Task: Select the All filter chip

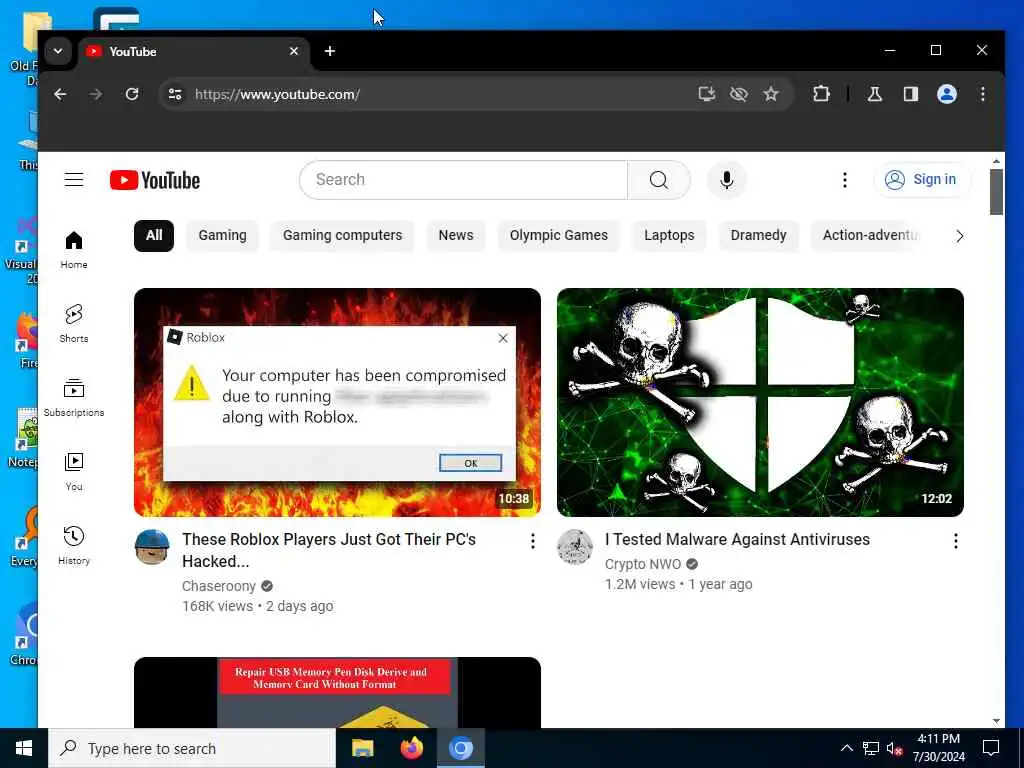Action: (154, 236)
